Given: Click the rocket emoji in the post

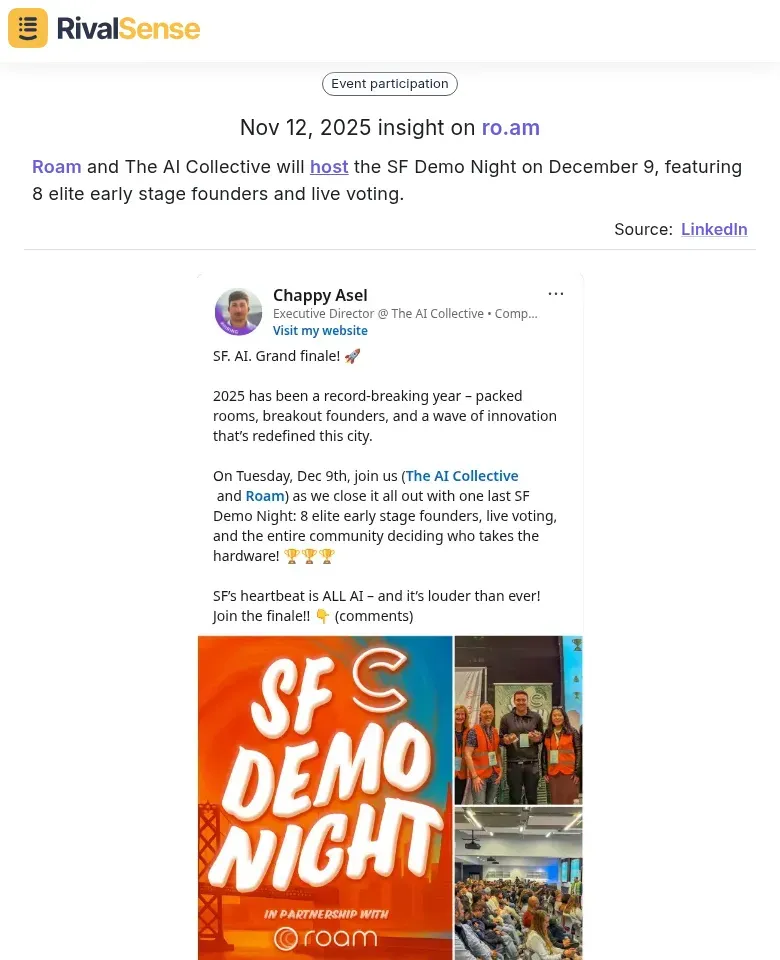Looking at the screenshot, I should pos(352,355).
